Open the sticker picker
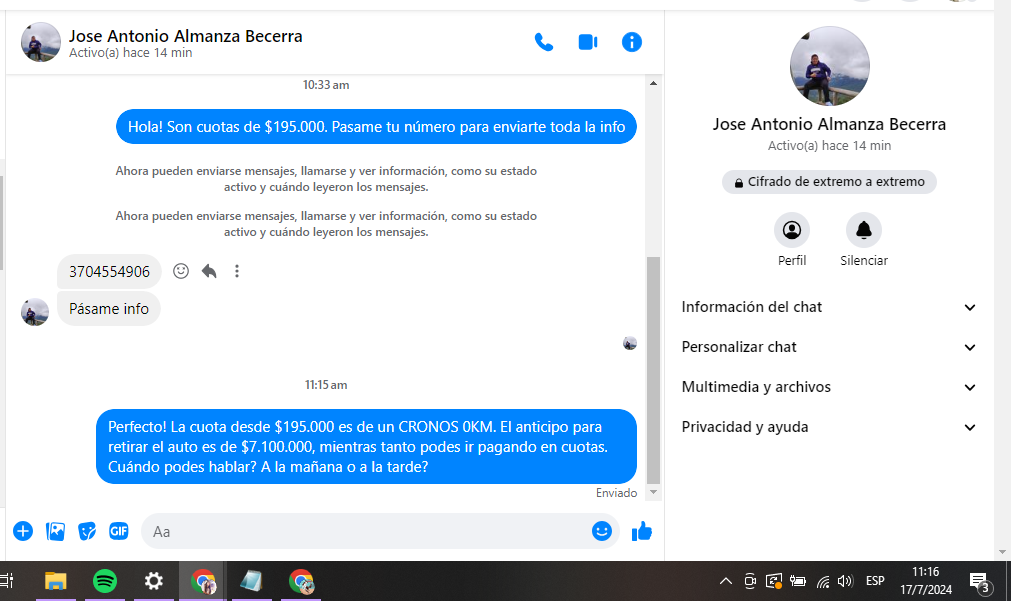 (88, 531)
